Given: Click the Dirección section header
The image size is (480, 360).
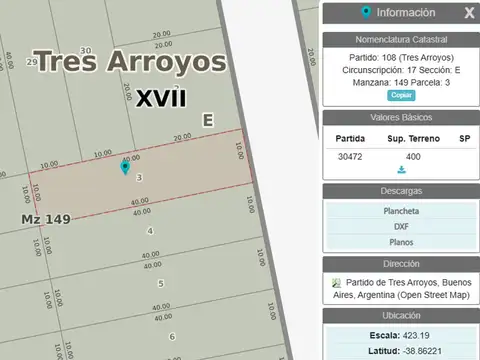Looking at the screenshot, I should pos(401,264).
